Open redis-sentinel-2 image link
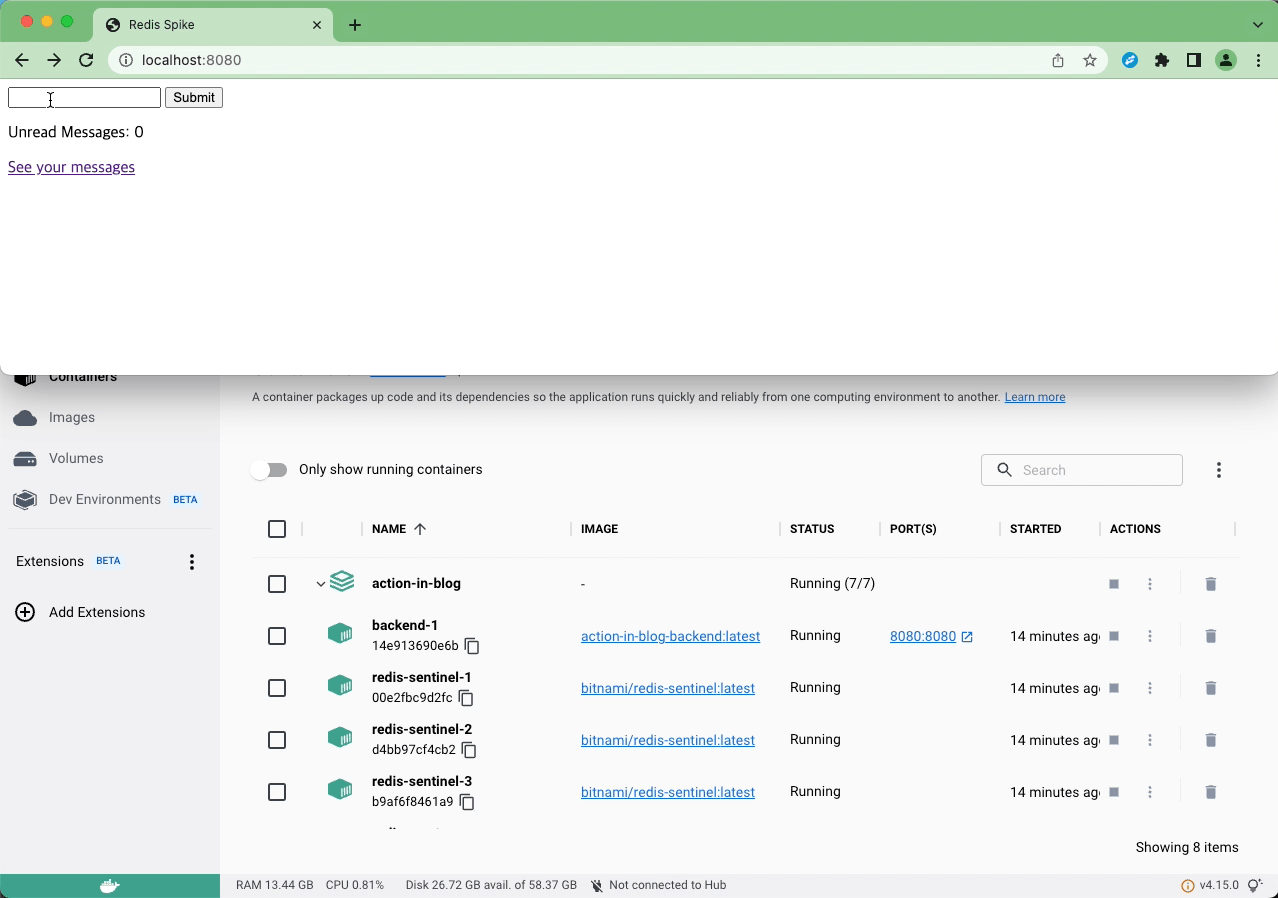The height and width of the screenshot is (898, 1278). click(x=668, y=740)
